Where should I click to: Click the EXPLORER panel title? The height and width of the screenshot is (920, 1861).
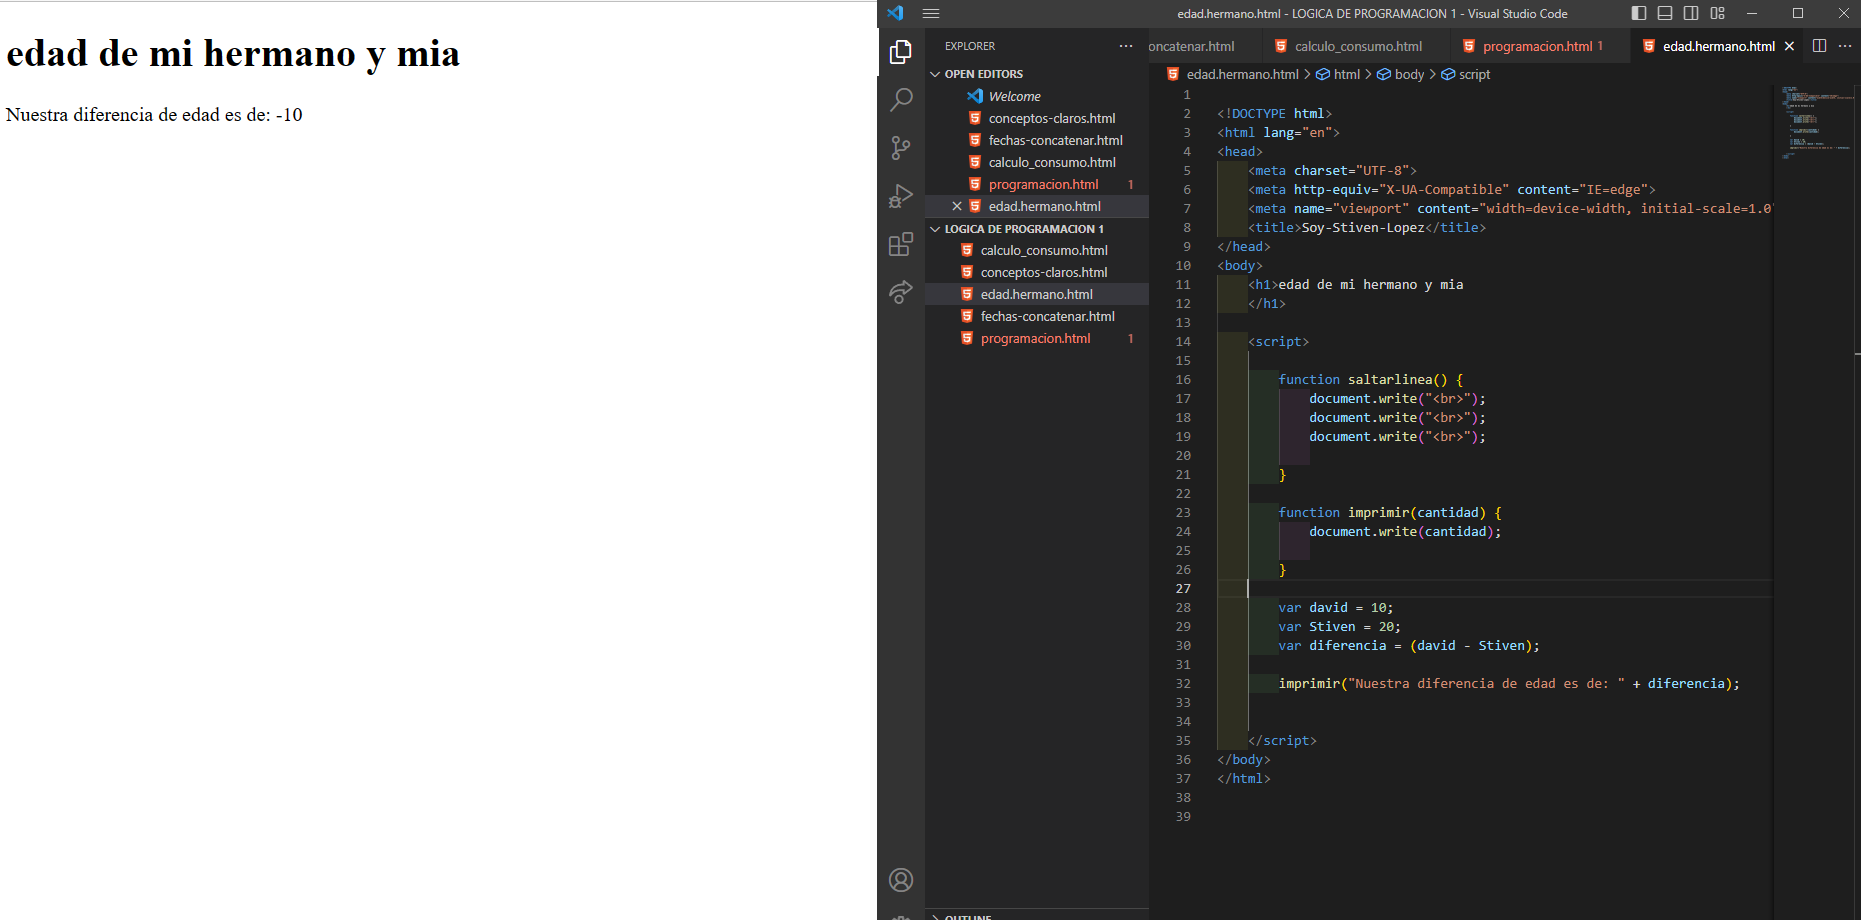click(970, 46)
